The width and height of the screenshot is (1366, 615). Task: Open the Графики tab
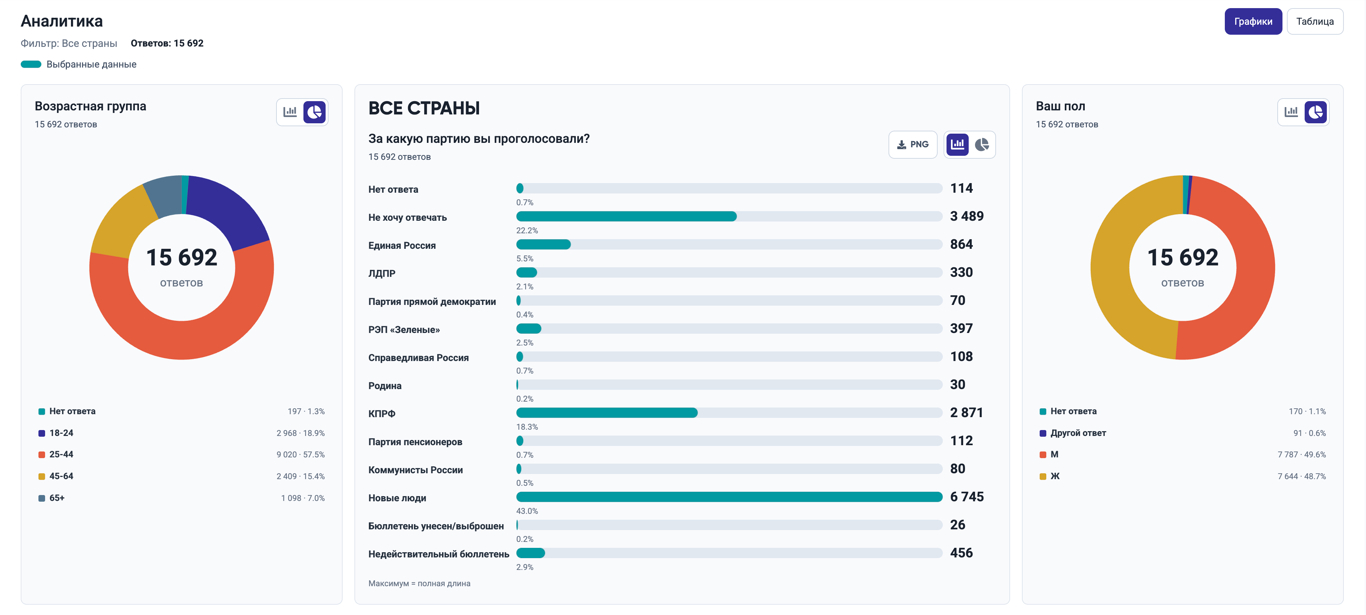click(1253, 21)
